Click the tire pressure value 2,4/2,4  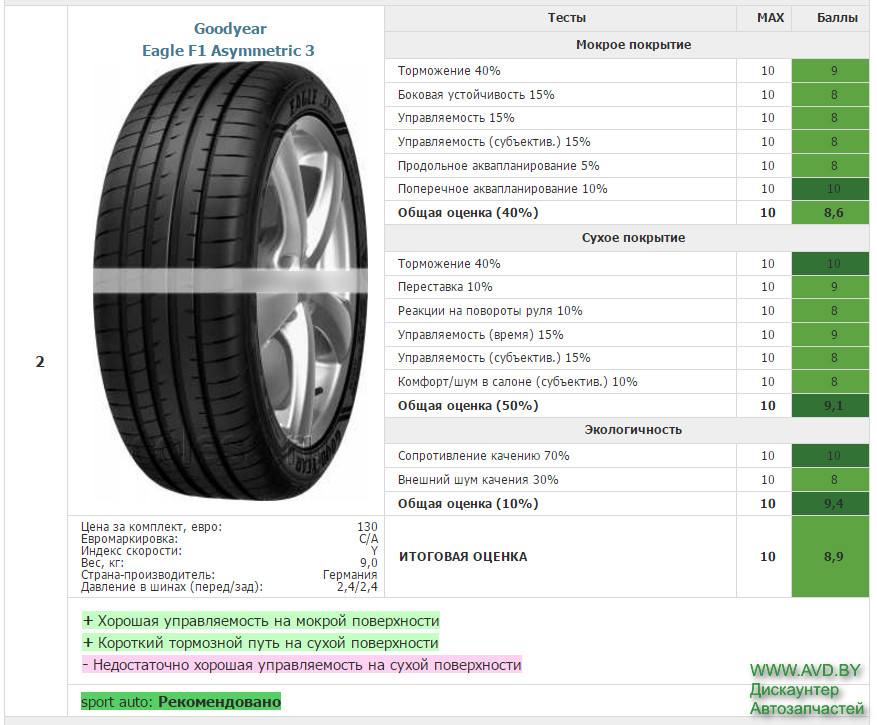coord(357,587)
